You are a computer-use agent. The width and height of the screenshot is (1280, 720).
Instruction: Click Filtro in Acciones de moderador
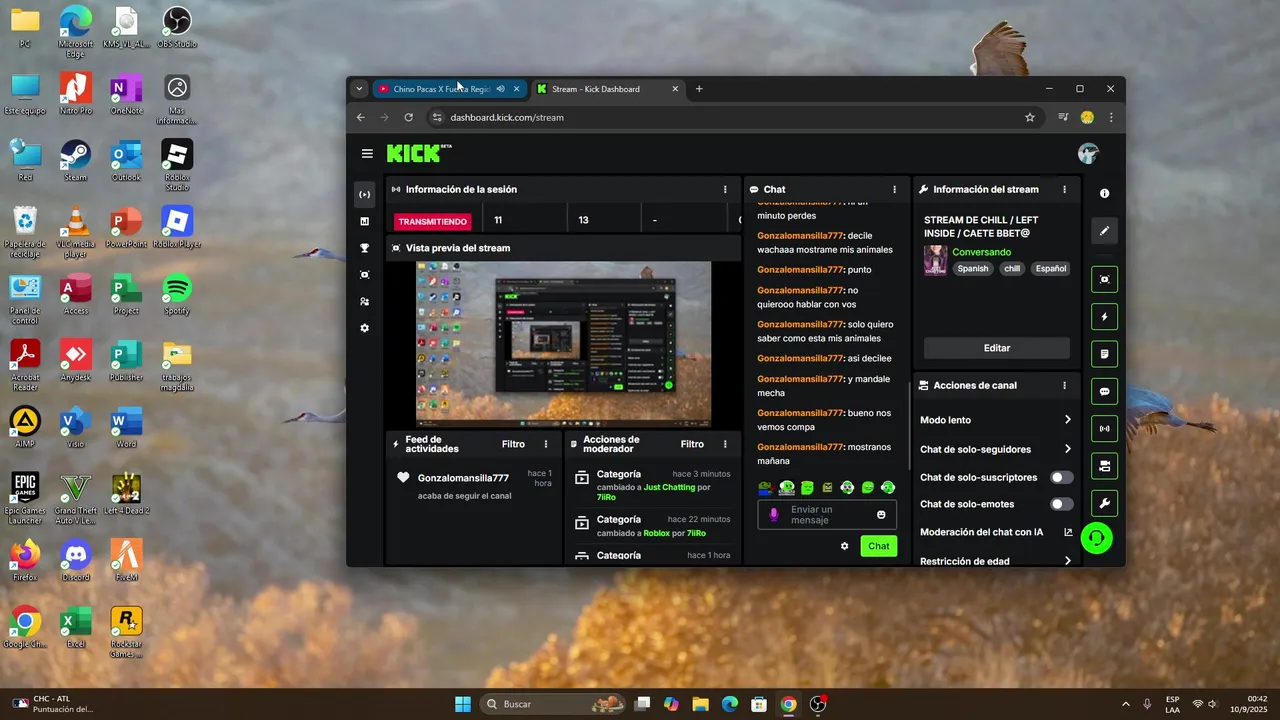[x=692, y=444]
